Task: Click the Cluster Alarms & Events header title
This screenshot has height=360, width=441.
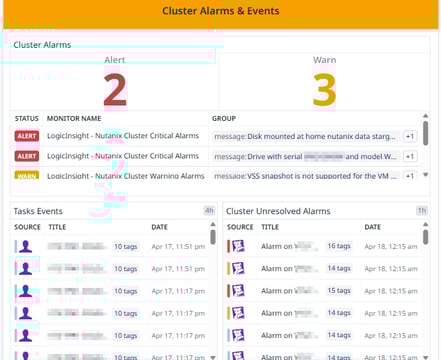Action: coord(221,11)
